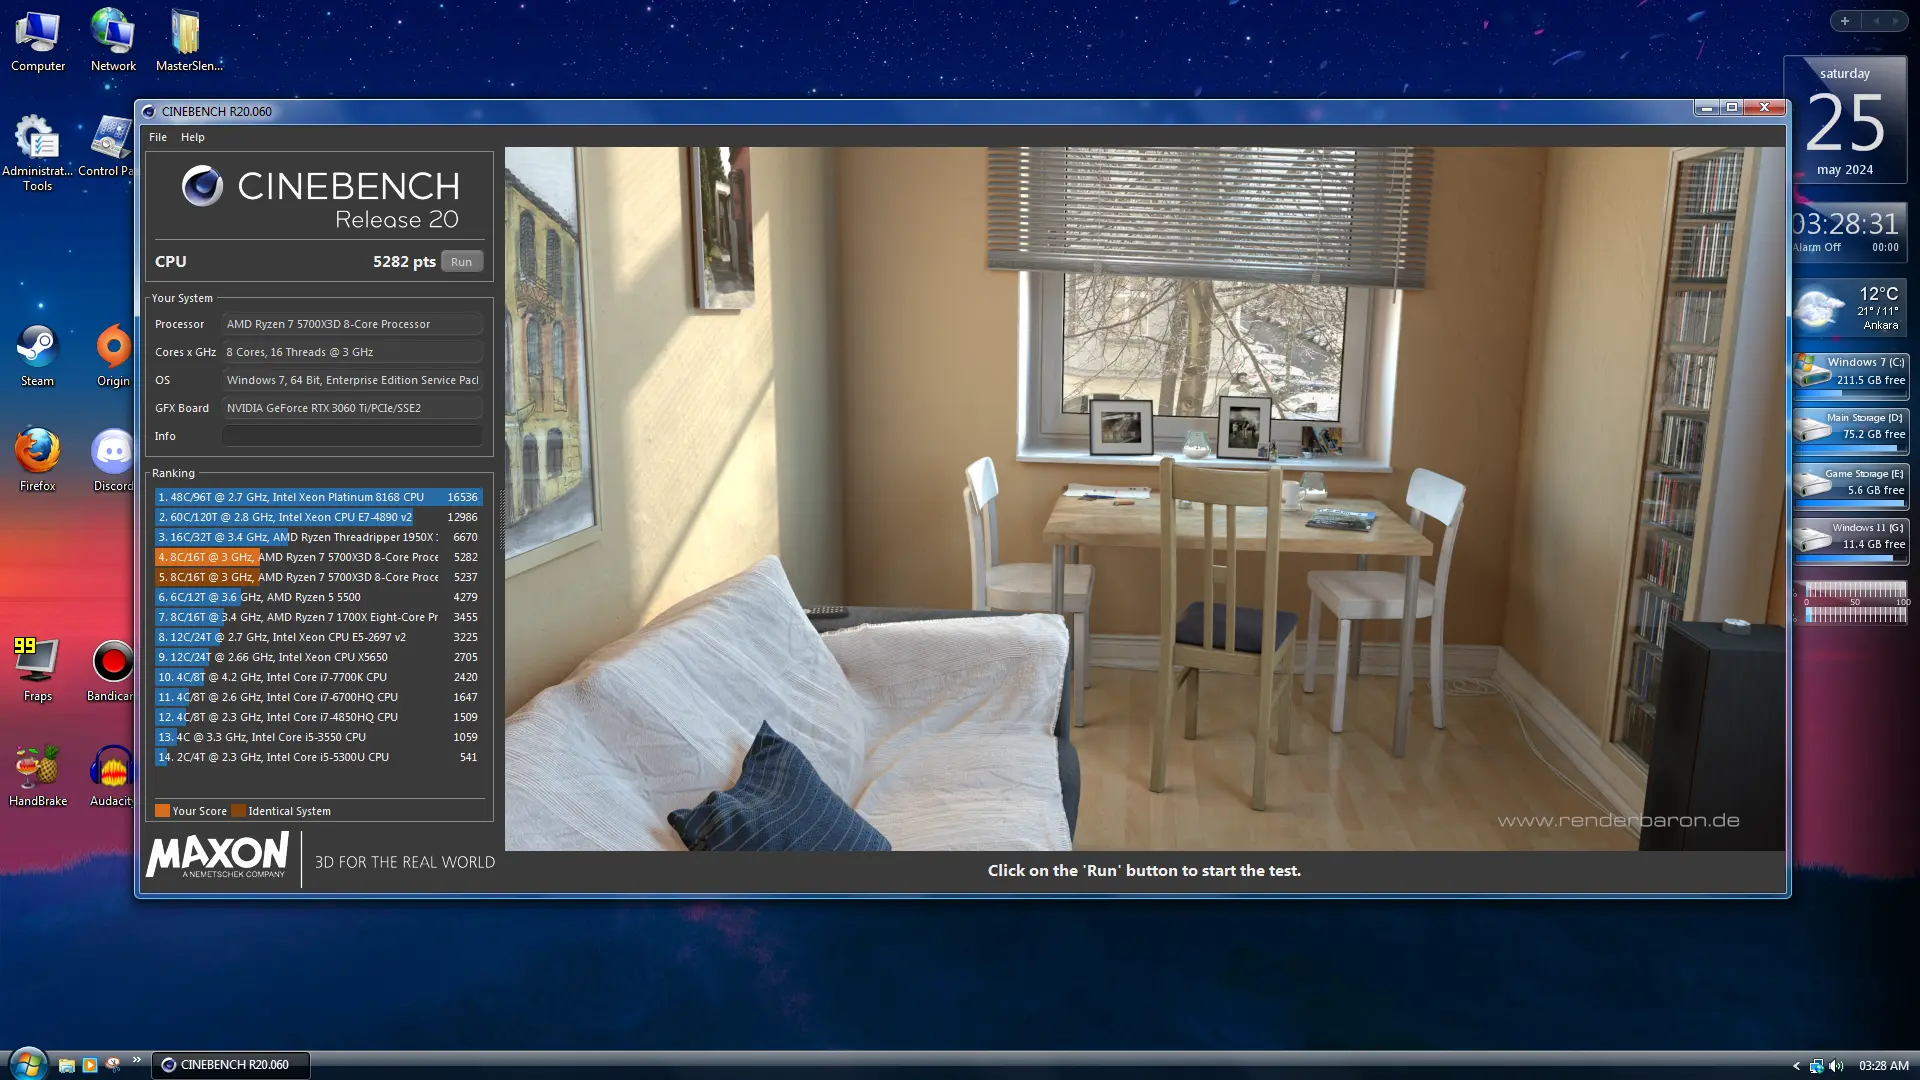Click CINEBENCH R20.060 taskbar button

tap(230, 1065)
